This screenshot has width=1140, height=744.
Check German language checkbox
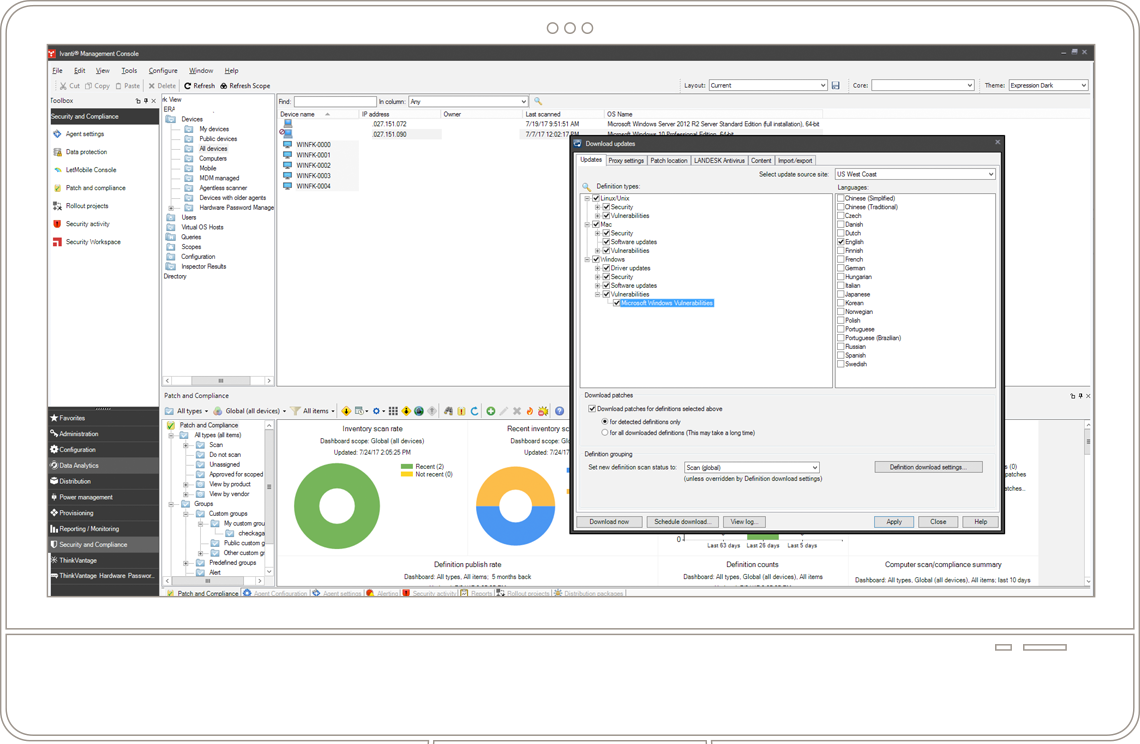840,268
